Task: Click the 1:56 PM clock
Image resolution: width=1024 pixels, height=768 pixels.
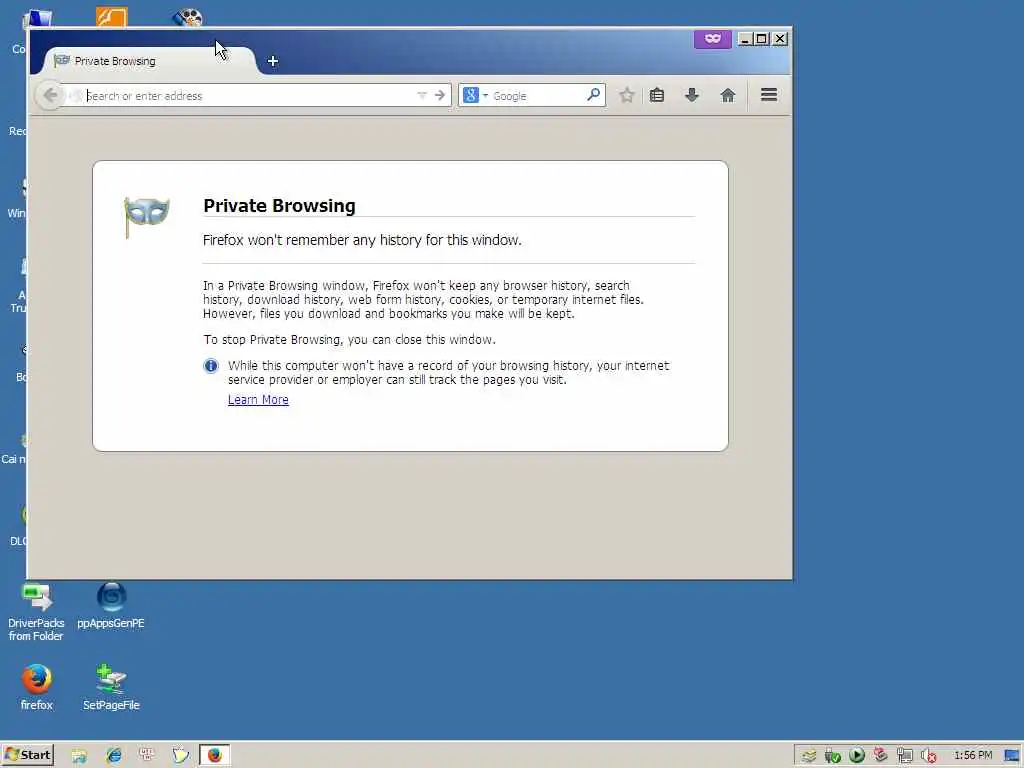Action: (x=973, y=755)
